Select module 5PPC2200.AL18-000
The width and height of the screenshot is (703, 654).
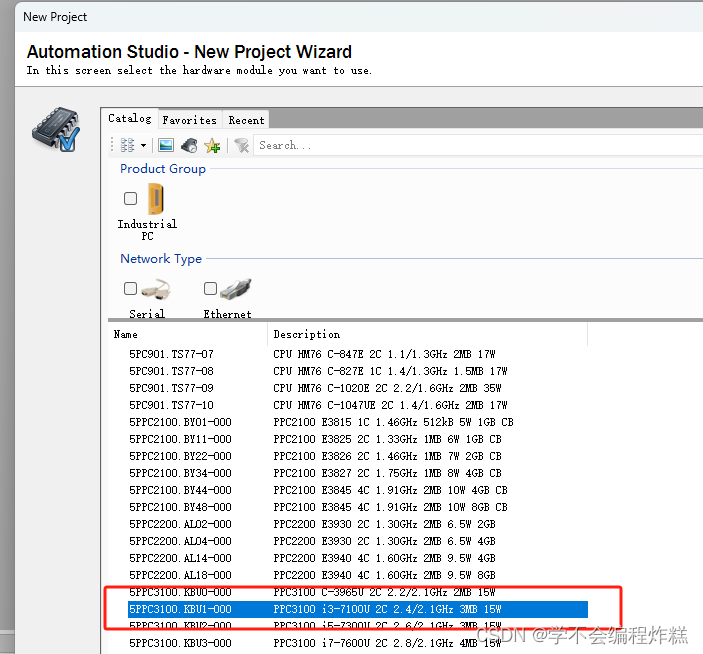pyautogui.click(x=180, y=576)
